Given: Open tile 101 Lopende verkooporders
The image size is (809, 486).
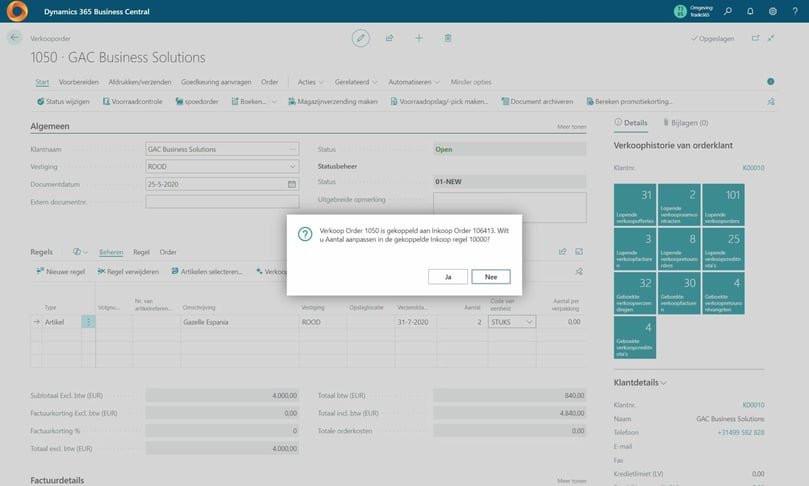Looking at the screenshot, I should (x=723, y=205).
